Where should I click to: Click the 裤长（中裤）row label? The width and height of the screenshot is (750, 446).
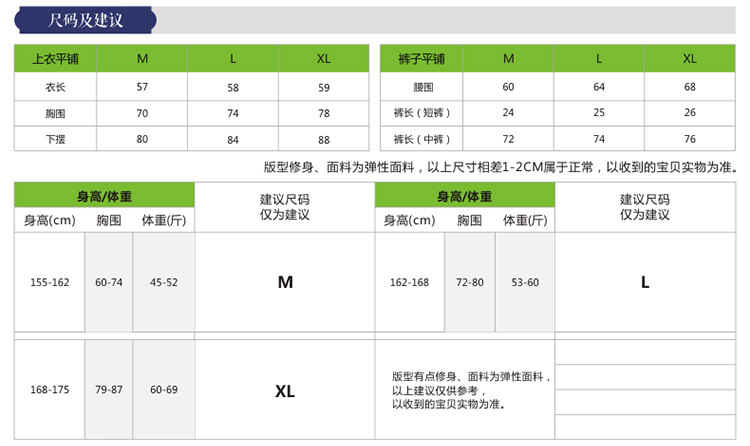pyautogui.click(x=421, y=139)
